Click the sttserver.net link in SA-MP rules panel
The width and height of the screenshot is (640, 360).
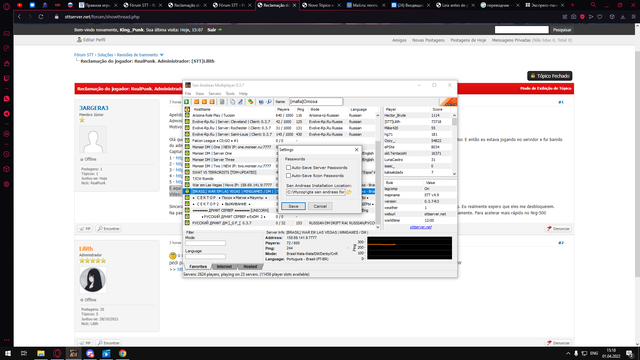point(420,227)
